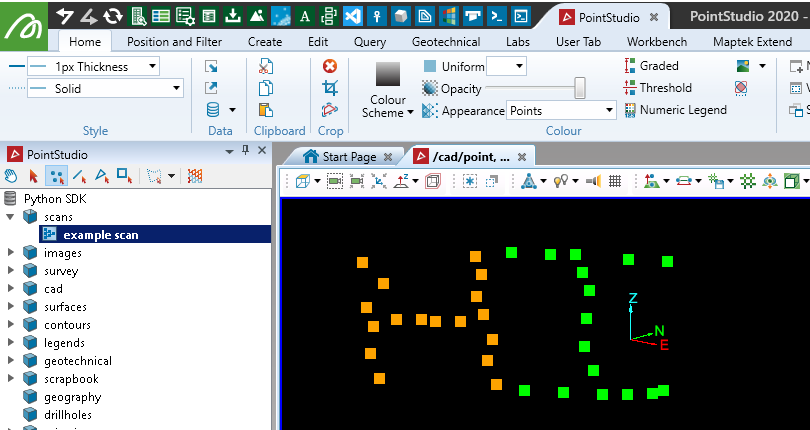Click the red nested cubes icon in viewer toolbar
Image resolution: width=810 pixels, height=430 pixels.
[432, 181]
